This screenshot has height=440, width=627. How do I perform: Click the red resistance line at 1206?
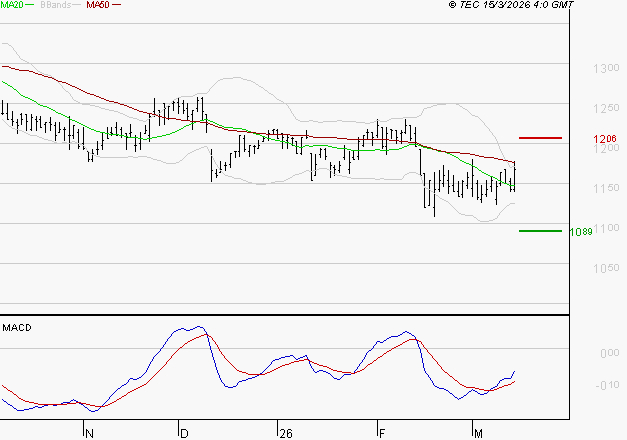pyautogui.click(x=540, y=138)
